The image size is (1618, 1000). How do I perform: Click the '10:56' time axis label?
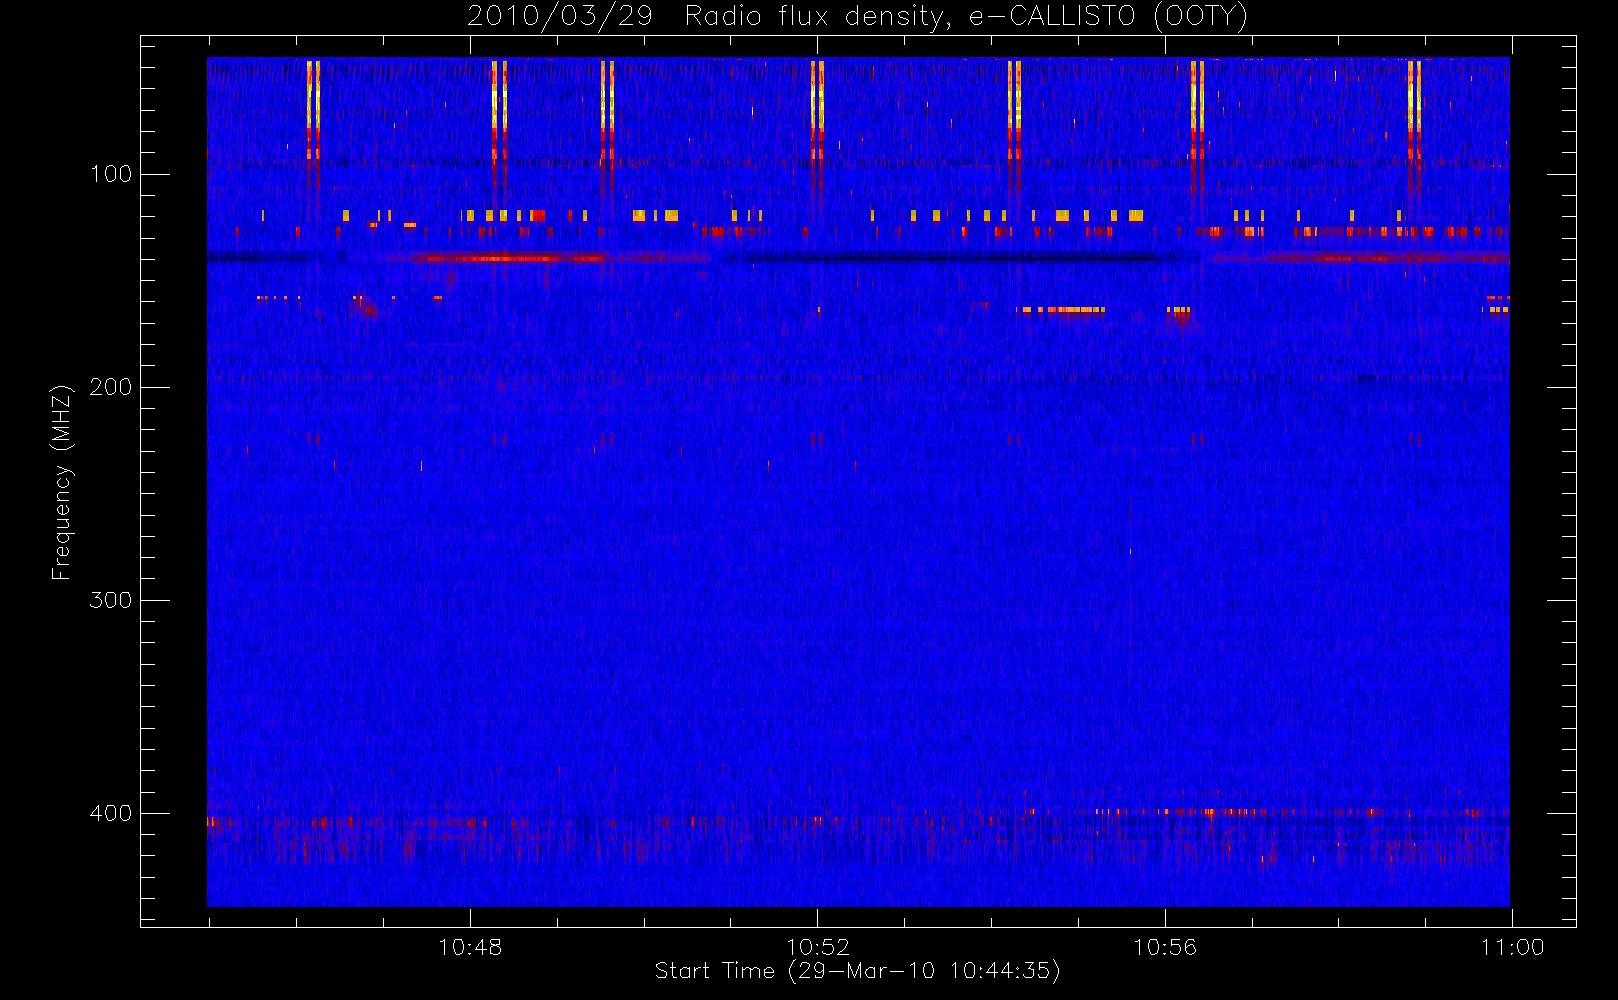tap(1164, 946)
